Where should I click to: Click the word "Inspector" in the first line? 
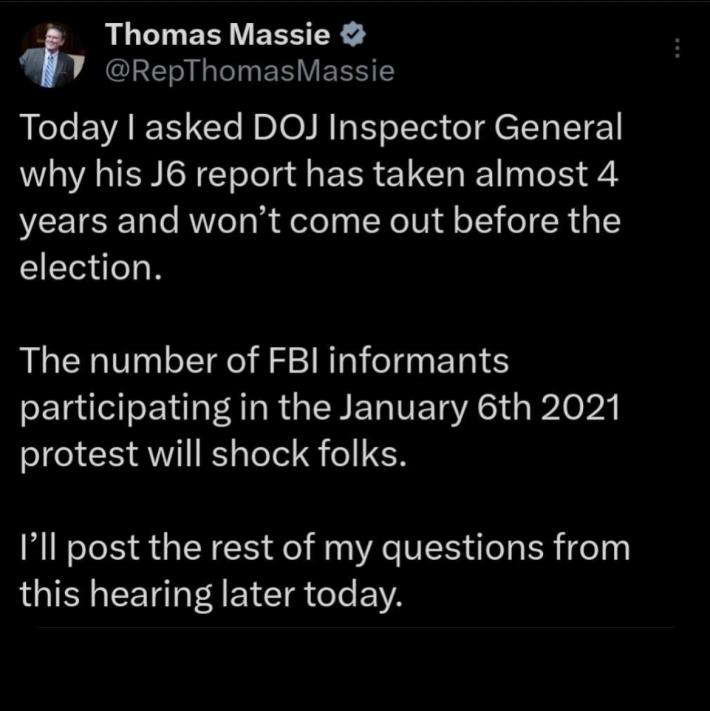[407, 128]
